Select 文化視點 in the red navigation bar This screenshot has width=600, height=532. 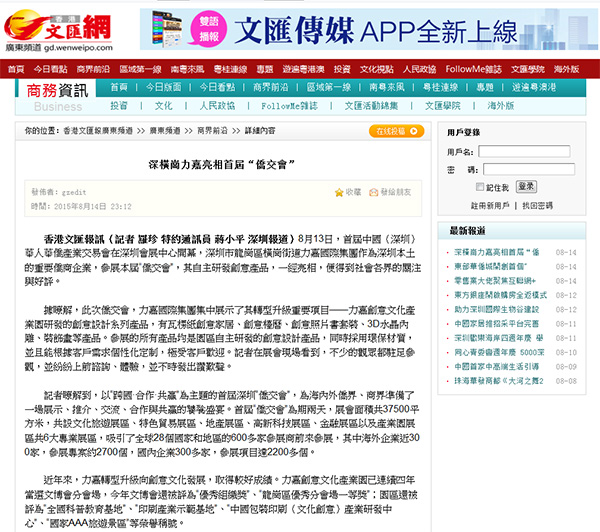coord(377,69)
